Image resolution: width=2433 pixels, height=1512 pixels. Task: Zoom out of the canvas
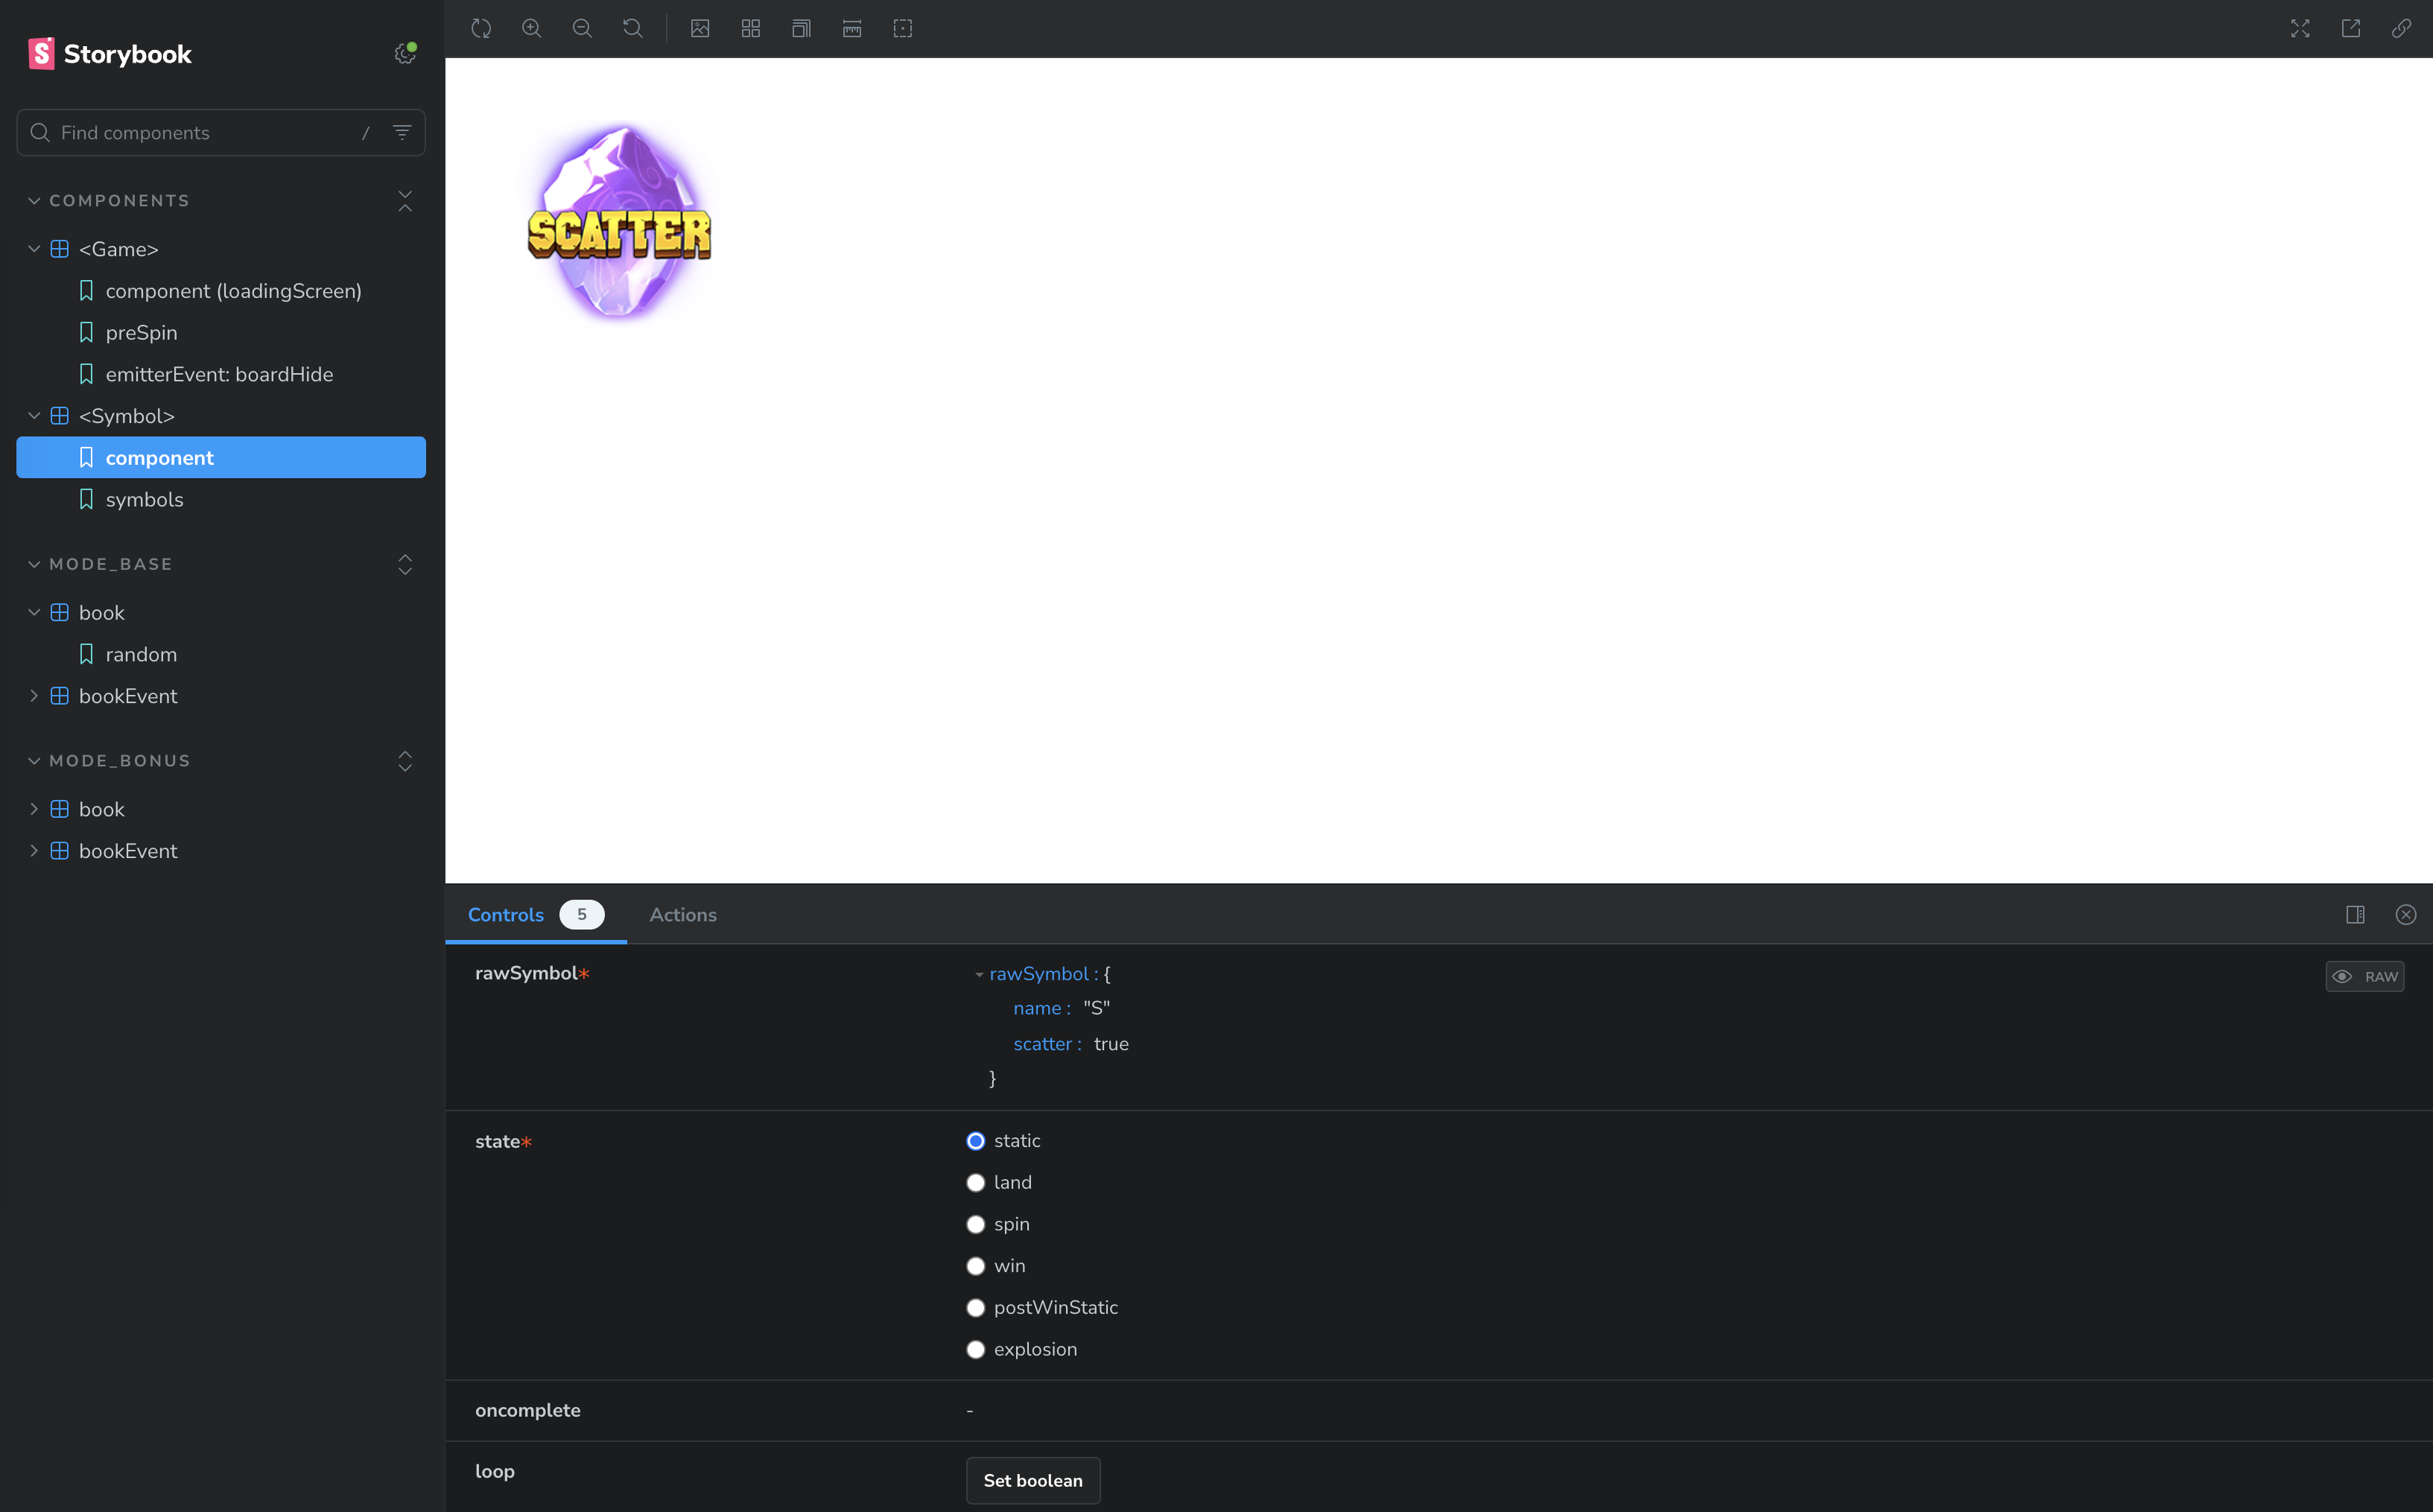[582, 28]
